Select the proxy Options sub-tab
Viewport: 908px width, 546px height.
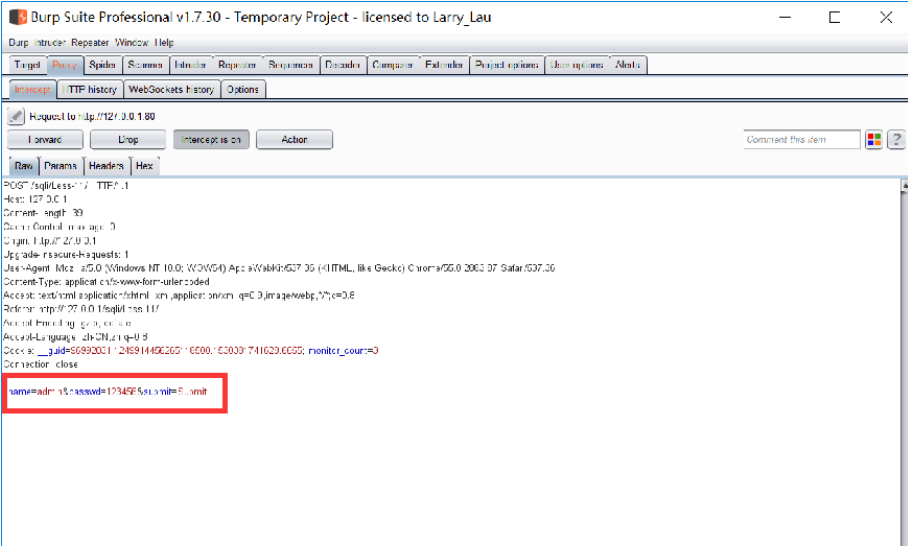(x=243, y=90)
